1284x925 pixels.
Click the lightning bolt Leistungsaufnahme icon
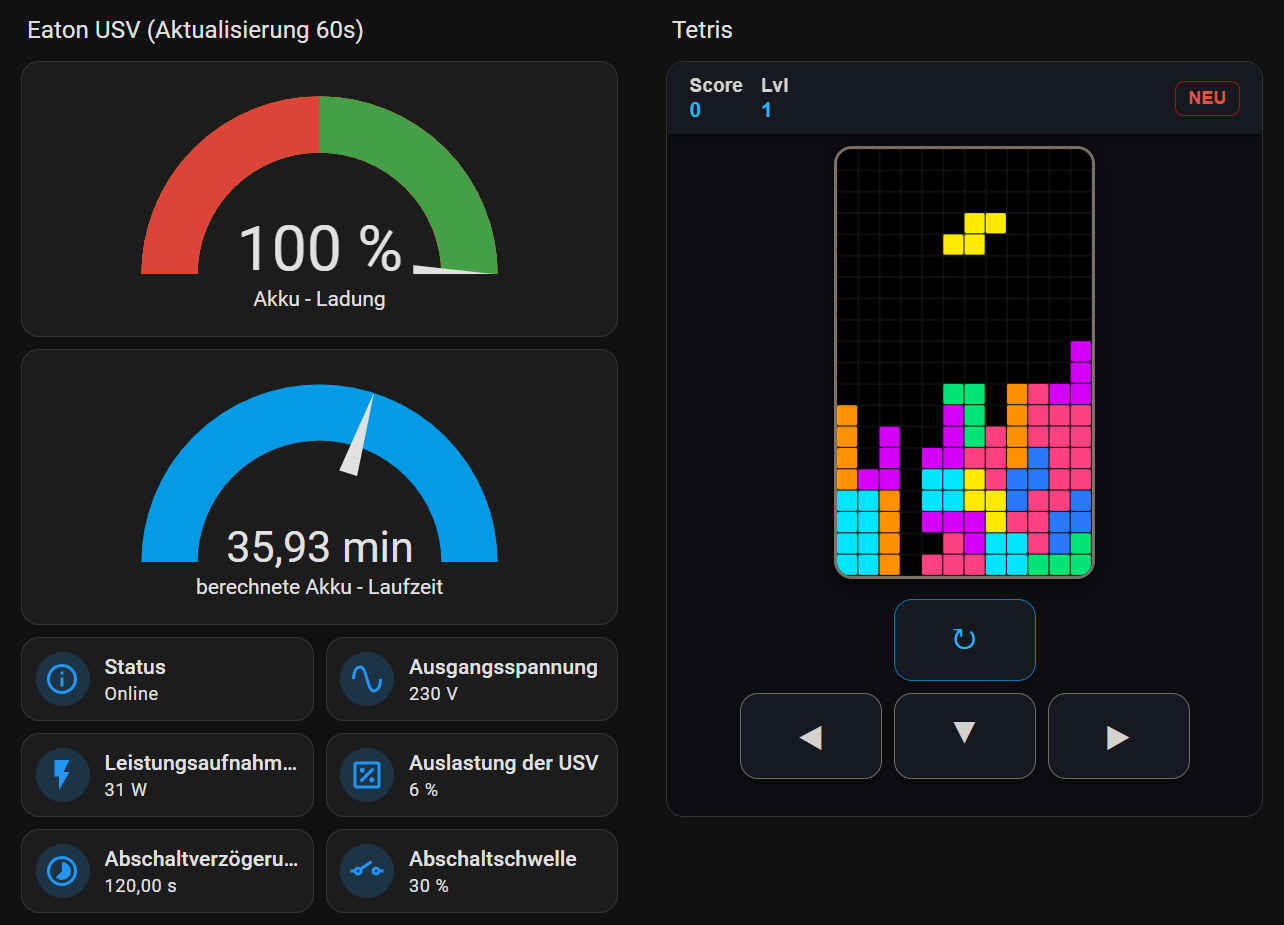[x=62, y=775]
